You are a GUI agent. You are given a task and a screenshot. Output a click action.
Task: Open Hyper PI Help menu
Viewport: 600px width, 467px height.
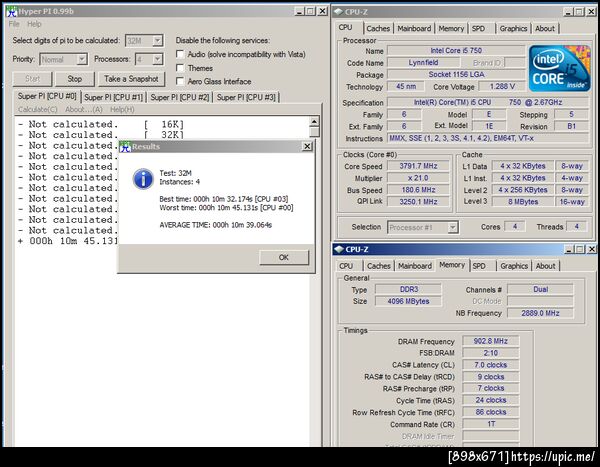point(34,24)
